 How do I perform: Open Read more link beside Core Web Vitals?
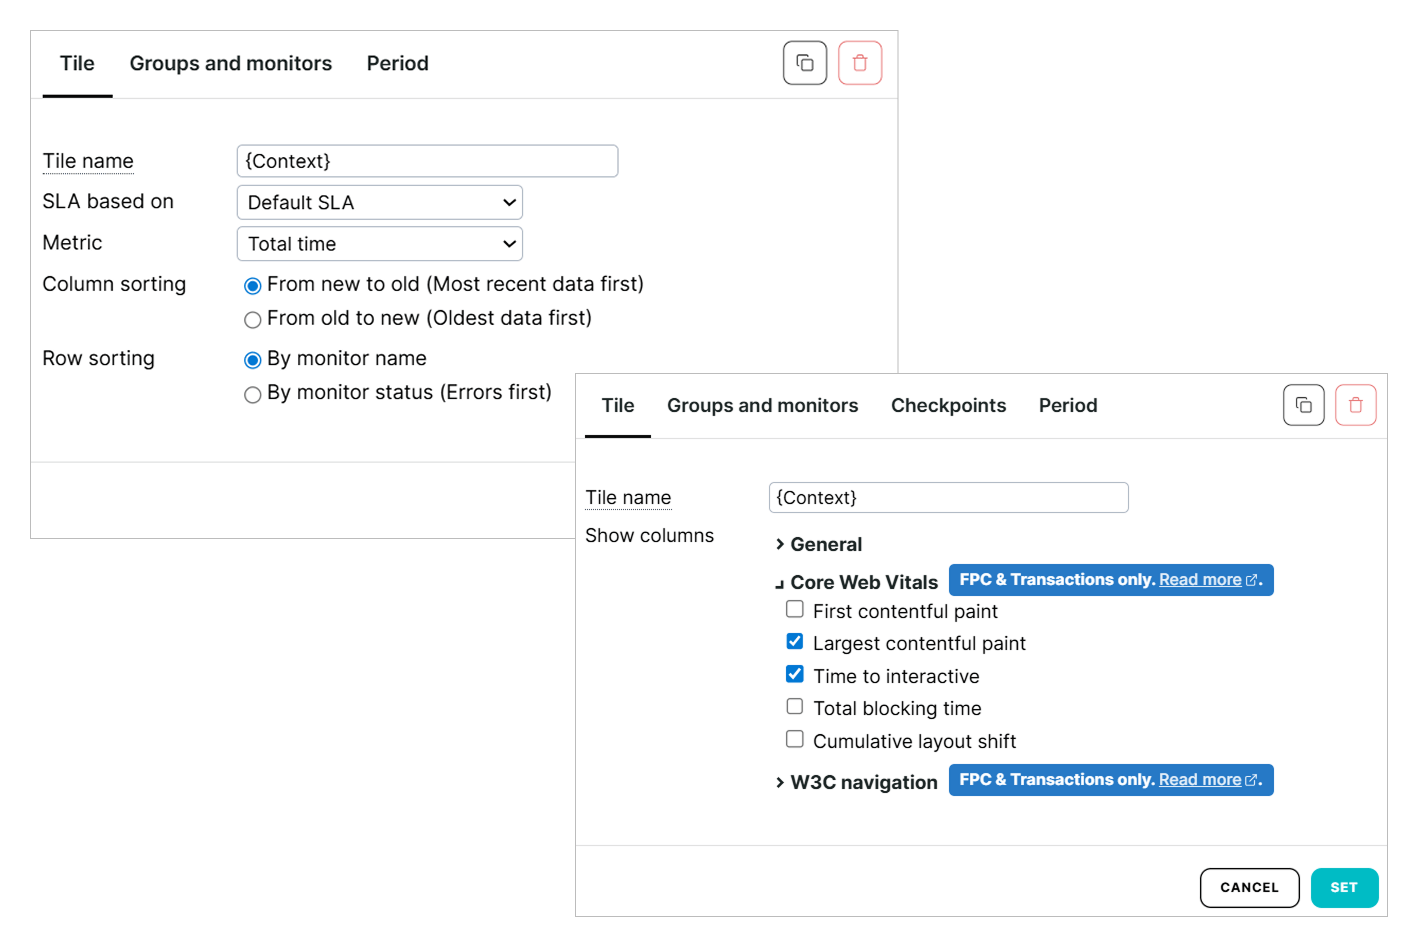click(x=1200, y=580)
